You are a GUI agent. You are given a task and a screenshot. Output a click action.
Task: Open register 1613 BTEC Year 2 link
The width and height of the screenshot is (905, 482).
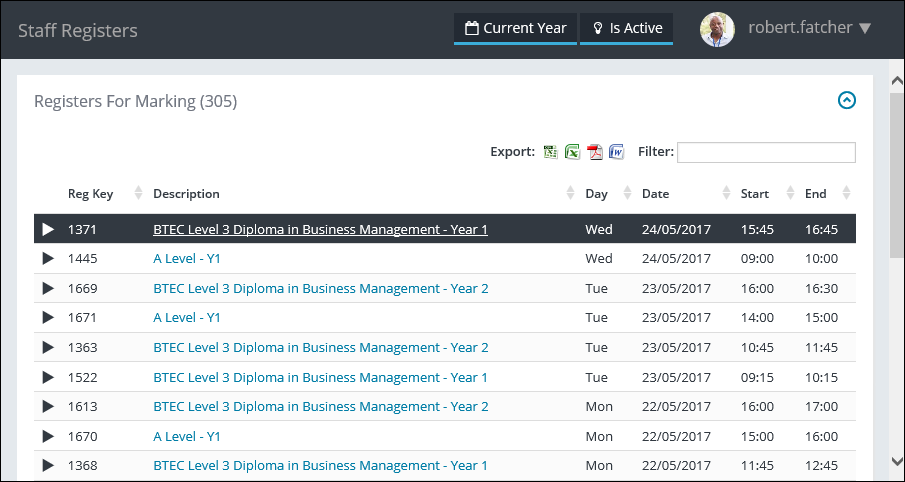click(320, 407)
